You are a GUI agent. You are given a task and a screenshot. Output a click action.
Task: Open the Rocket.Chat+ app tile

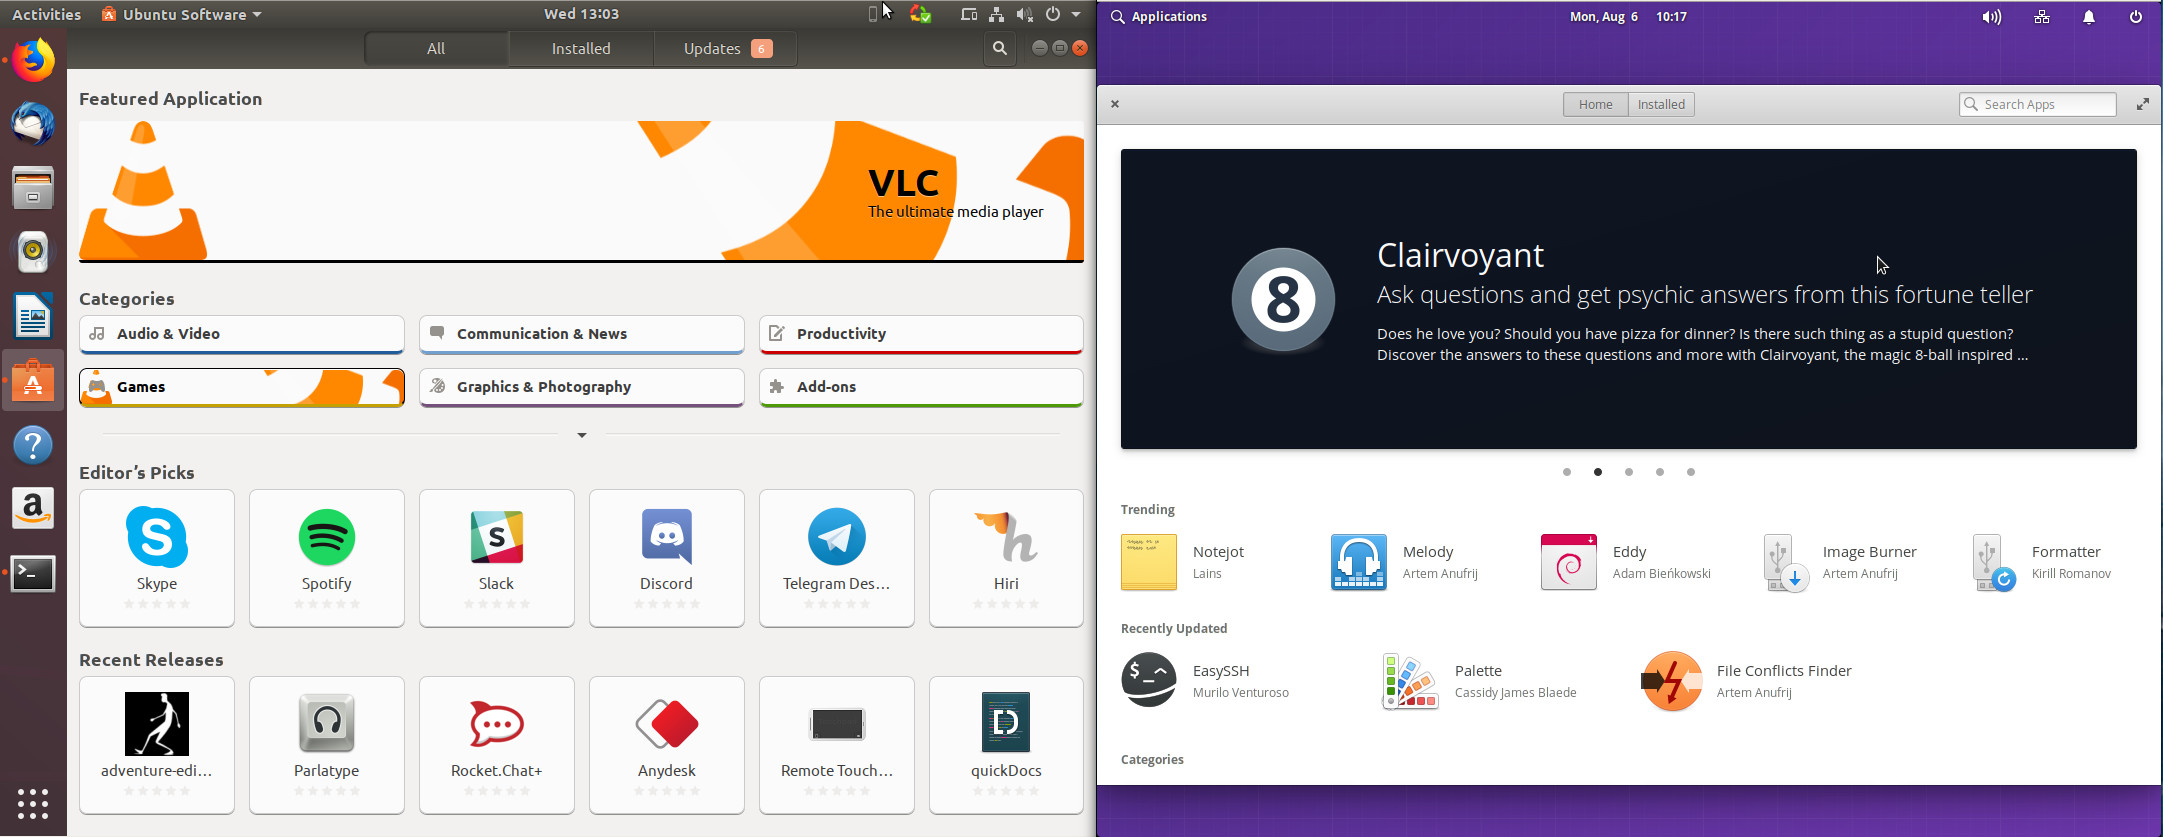point(497,745)
